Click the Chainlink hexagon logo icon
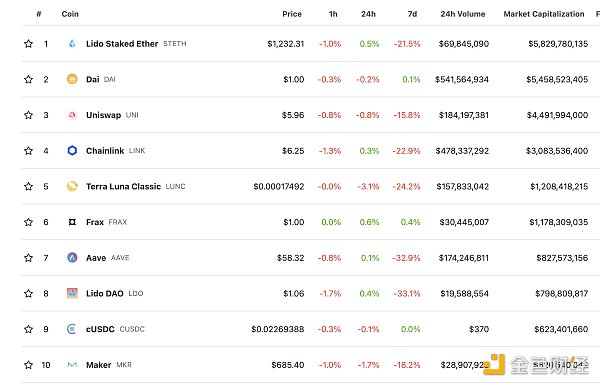600x386 pixels. coord(72,150)
